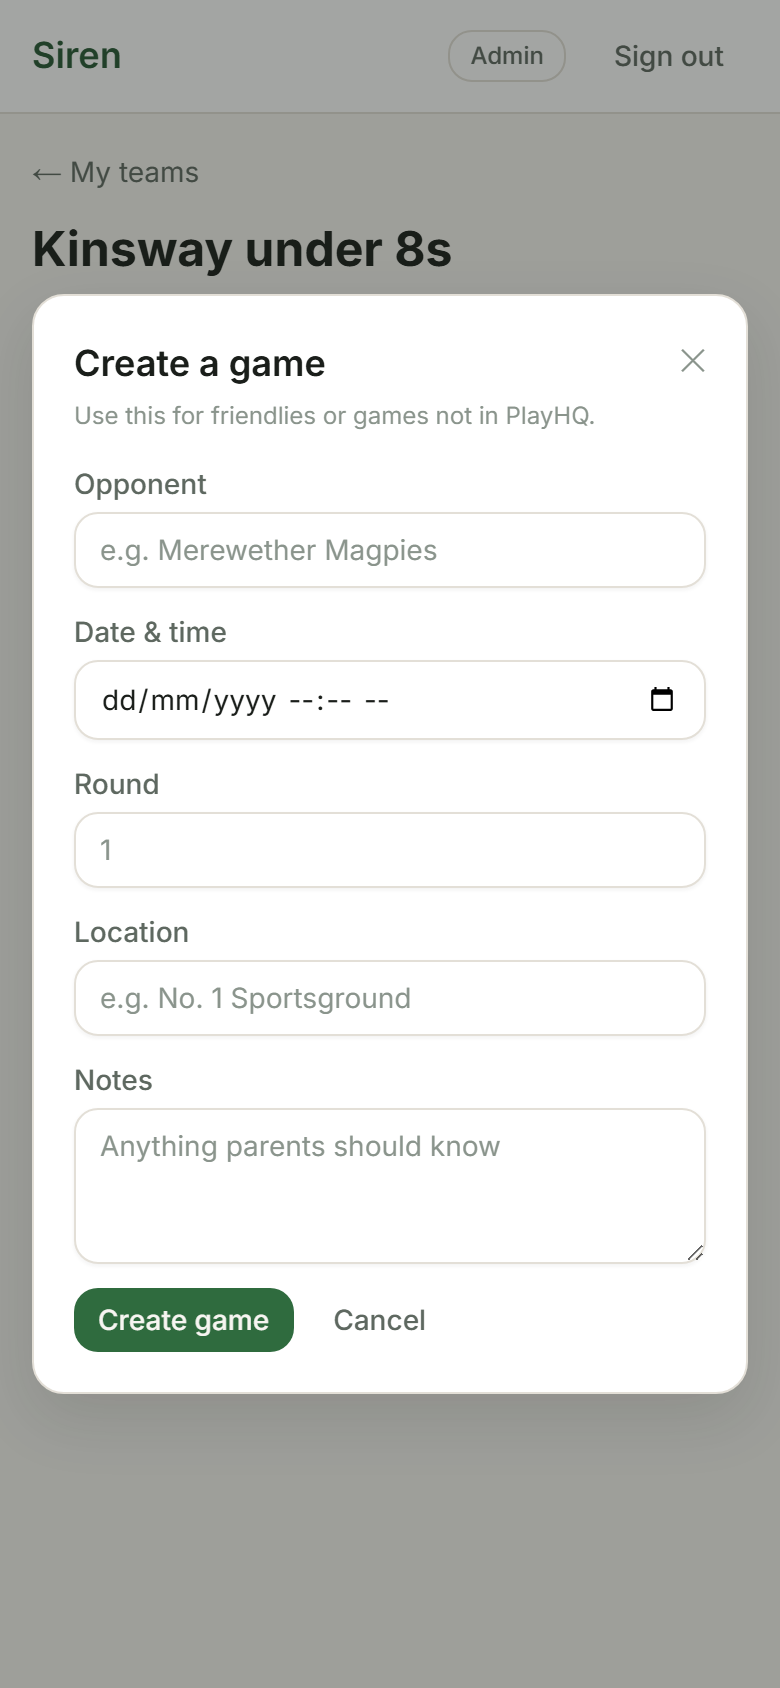The image size is (780, 1688).
Task: Click the Siren logo
Action: tap(77, 56)
